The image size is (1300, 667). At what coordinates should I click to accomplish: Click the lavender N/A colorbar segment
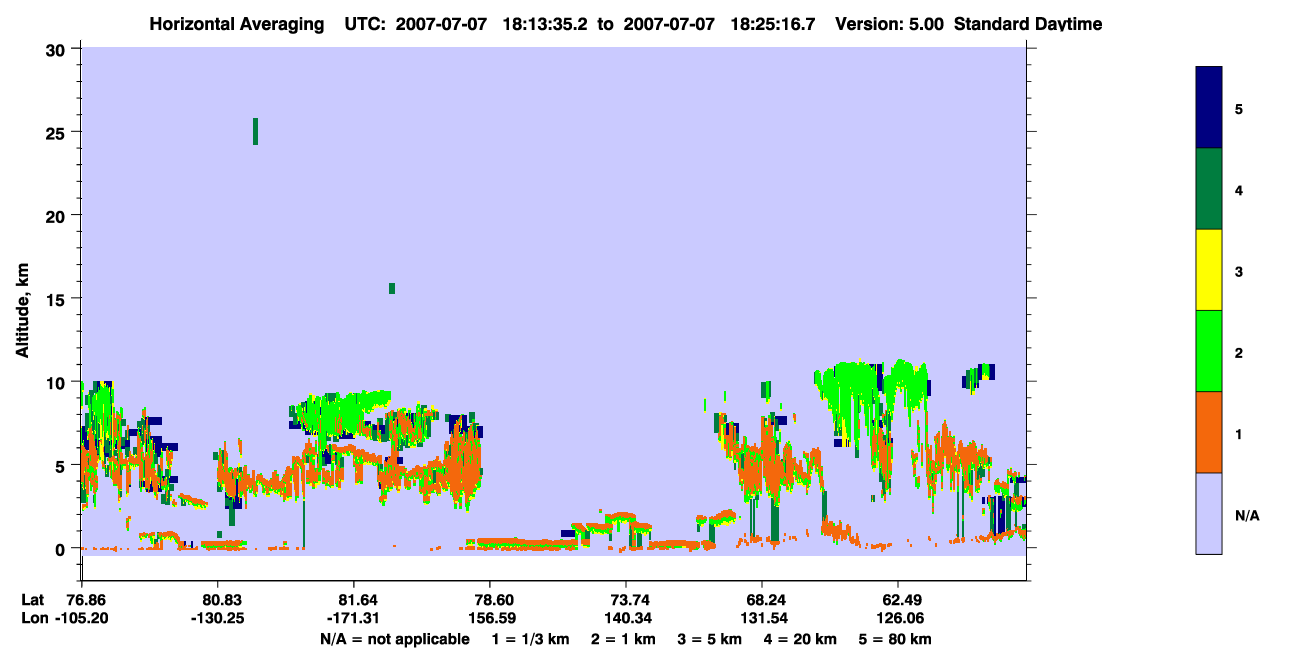1209,513
